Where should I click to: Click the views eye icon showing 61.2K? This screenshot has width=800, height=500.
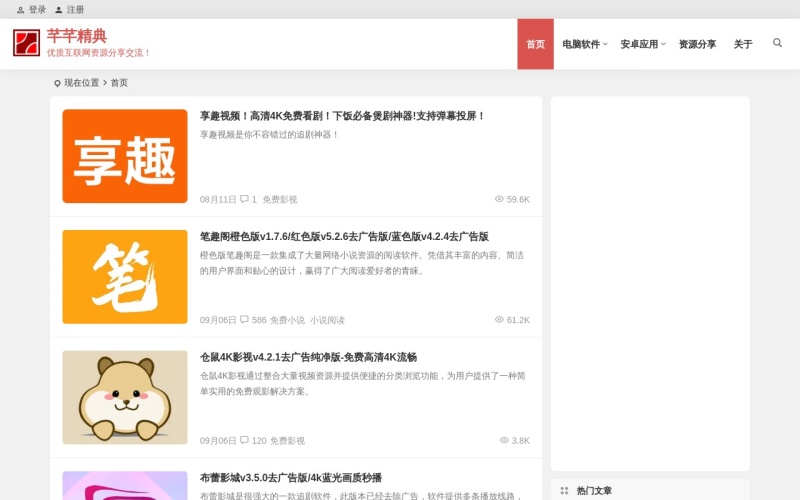coord(499,319)
